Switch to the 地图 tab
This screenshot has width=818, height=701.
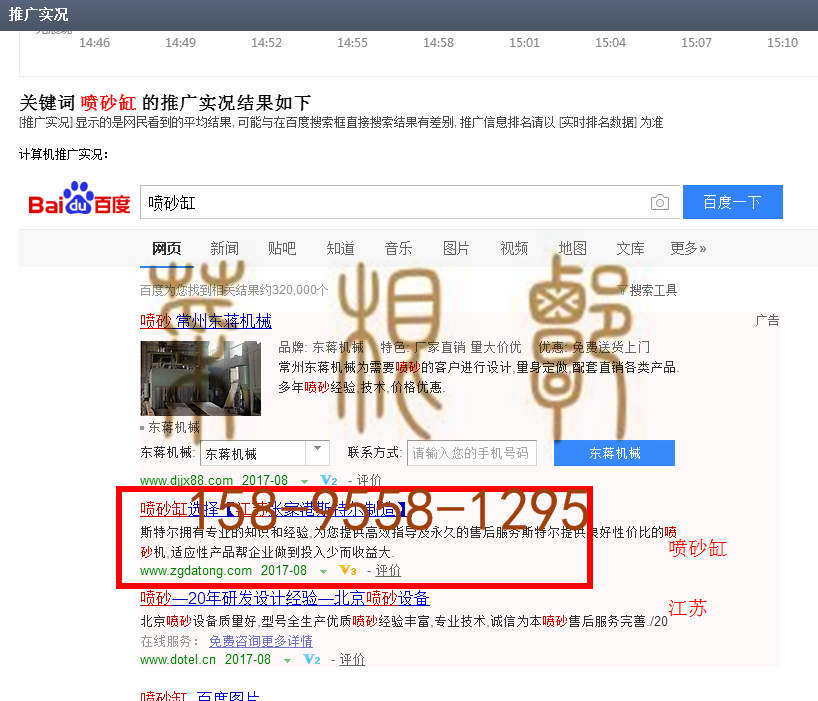[x=572, y=248]
